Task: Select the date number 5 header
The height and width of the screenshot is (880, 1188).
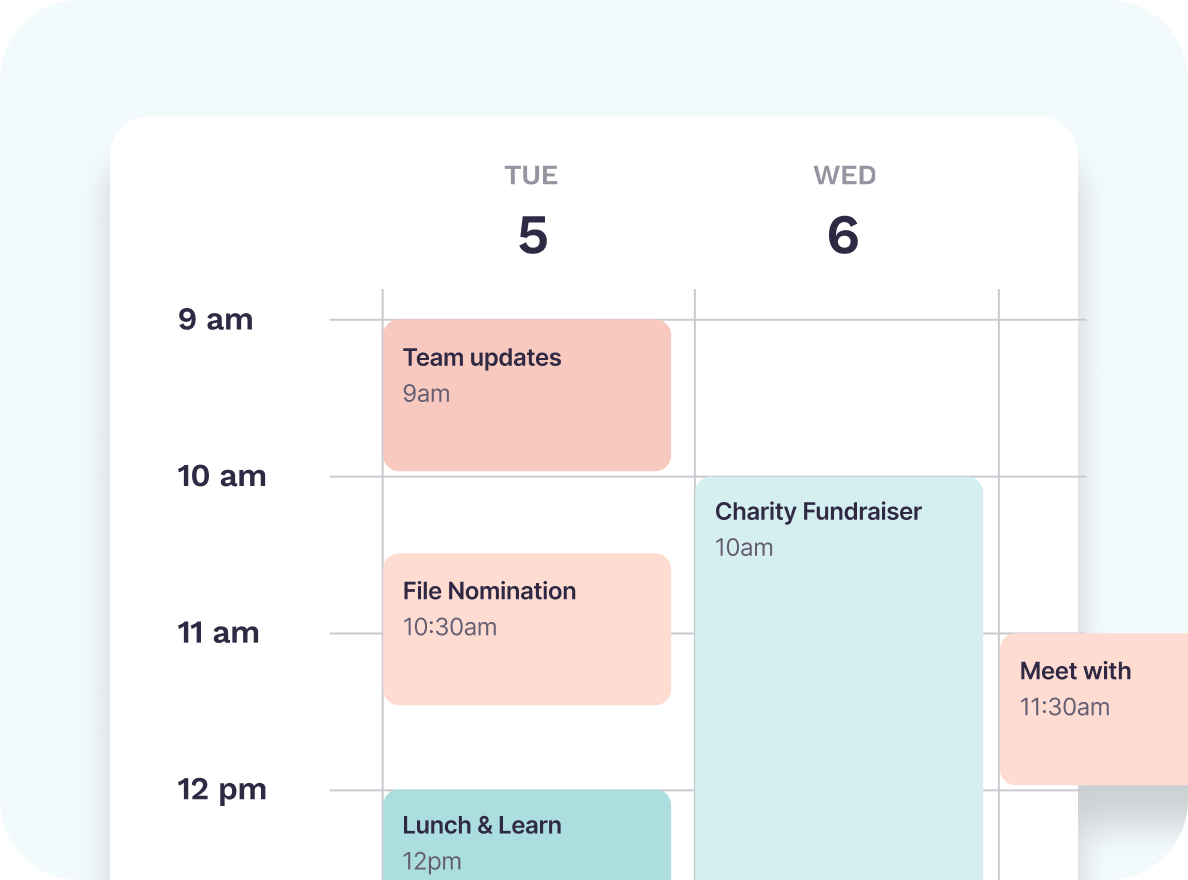Action: pyautogui.click(x=532, y=236)
